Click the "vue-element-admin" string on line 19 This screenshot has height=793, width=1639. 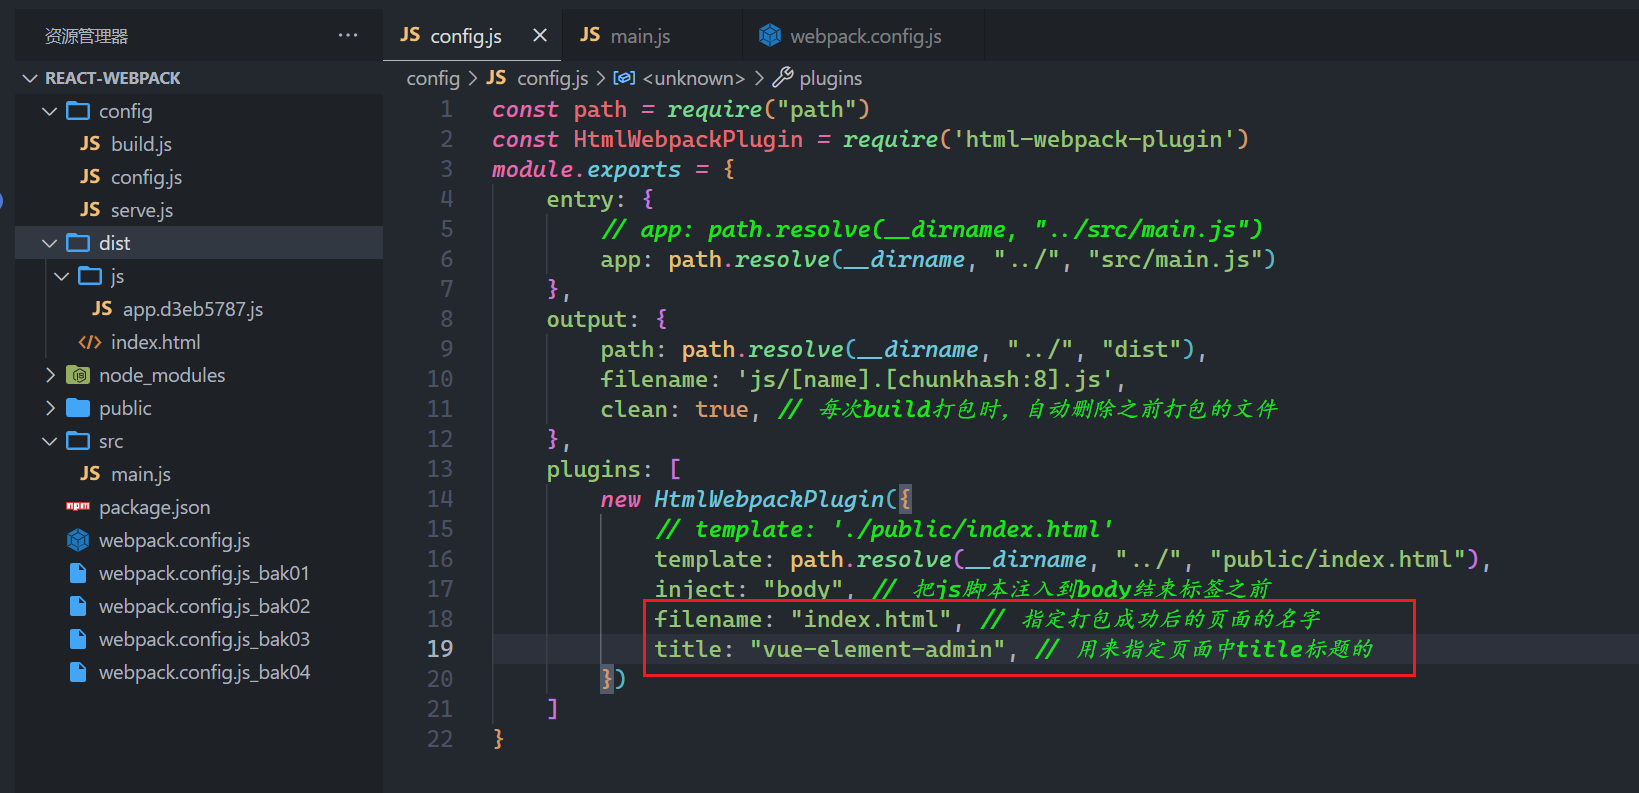coord(877,649)
